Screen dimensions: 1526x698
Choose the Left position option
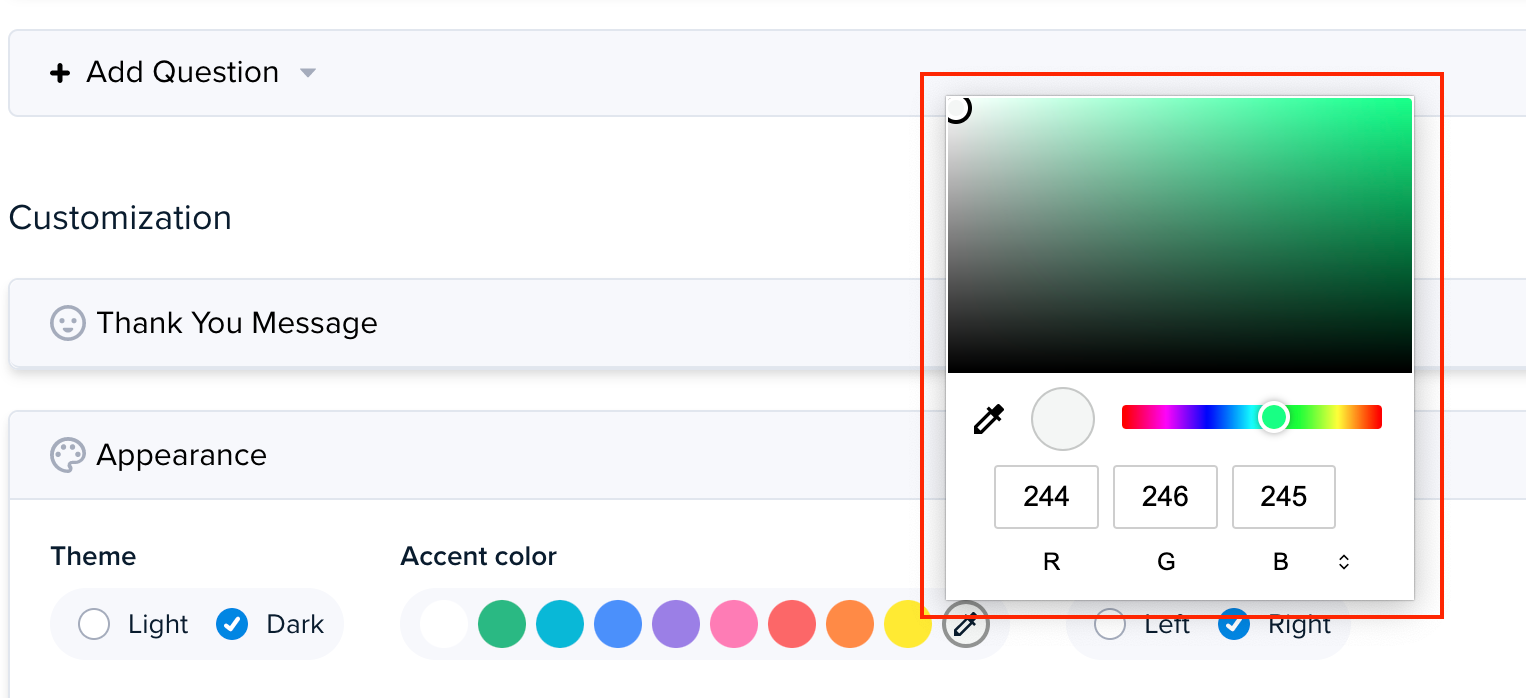(x=1110, y=625)
